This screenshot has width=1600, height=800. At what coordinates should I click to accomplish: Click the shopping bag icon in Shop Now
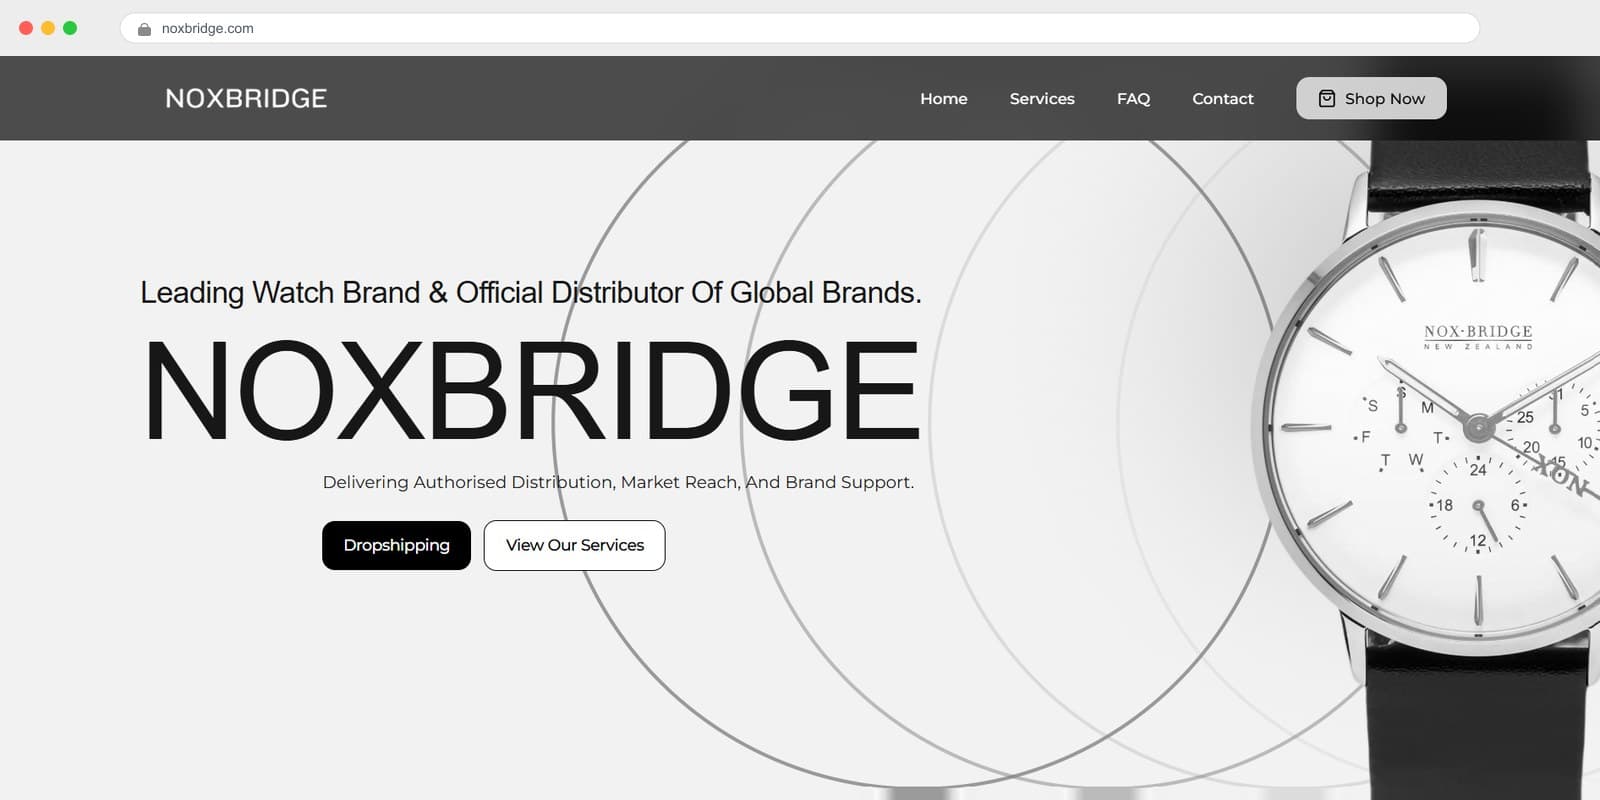point(1327,98)
